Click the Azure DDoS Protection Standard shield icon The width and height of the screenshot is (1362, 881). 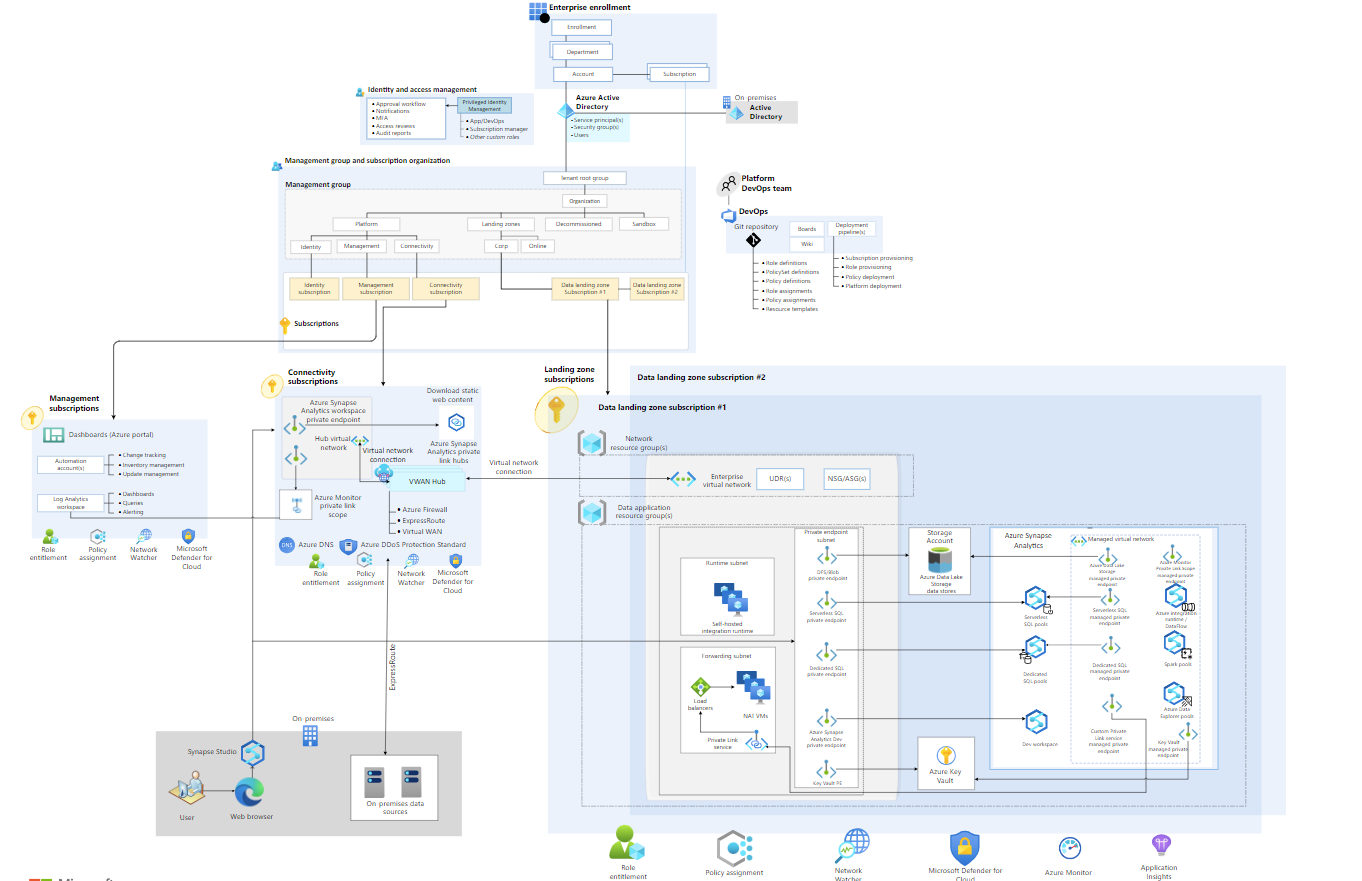346,545
